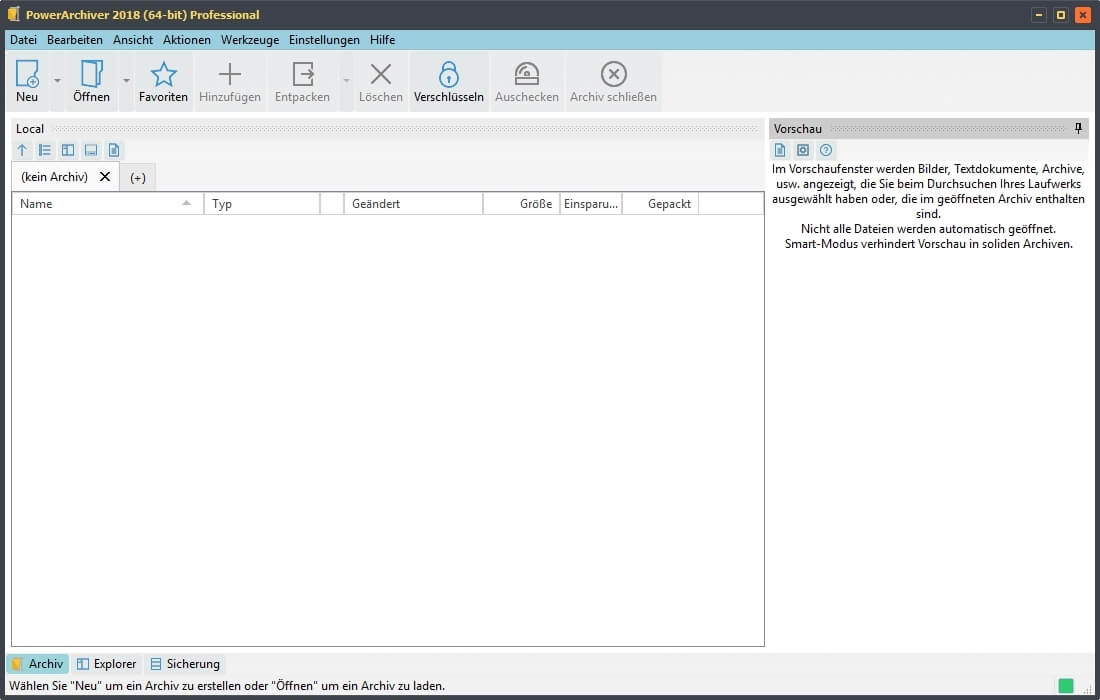Click the help icon in Vorschau panel

point(826,150)
